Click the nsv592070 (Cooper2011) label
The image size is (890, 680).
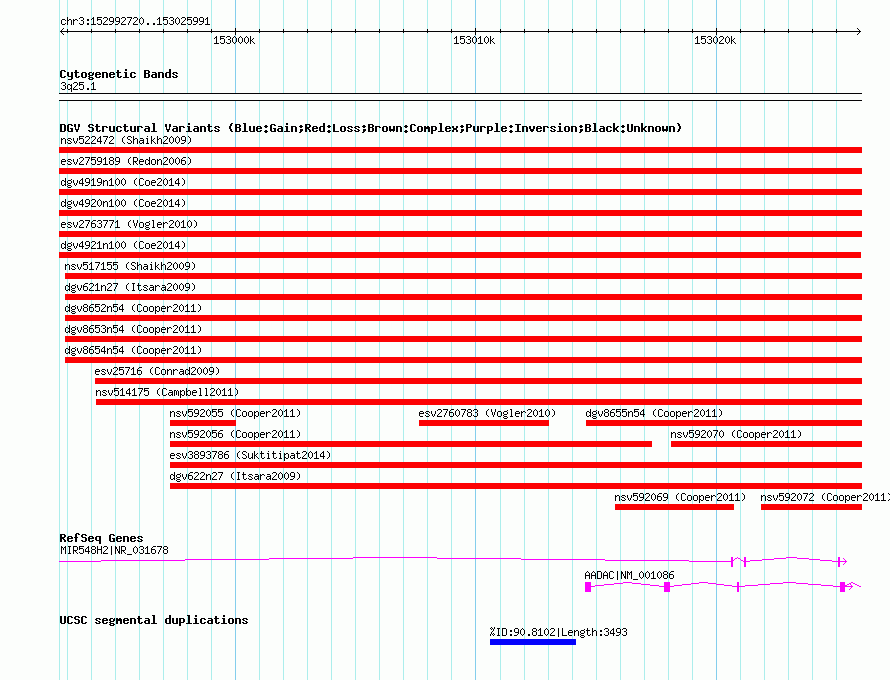pos(736,434)
